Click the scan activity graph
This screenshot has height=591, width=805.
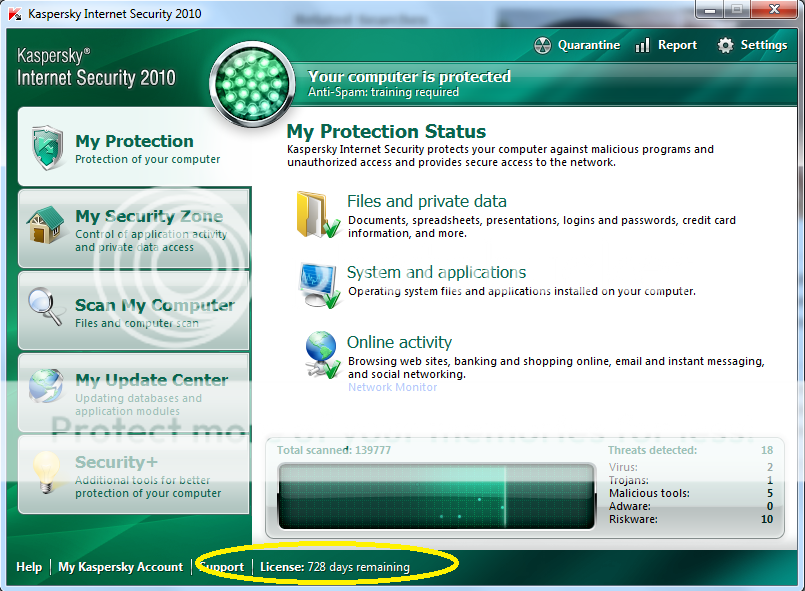pyautogui.click(x=436, y=497)
